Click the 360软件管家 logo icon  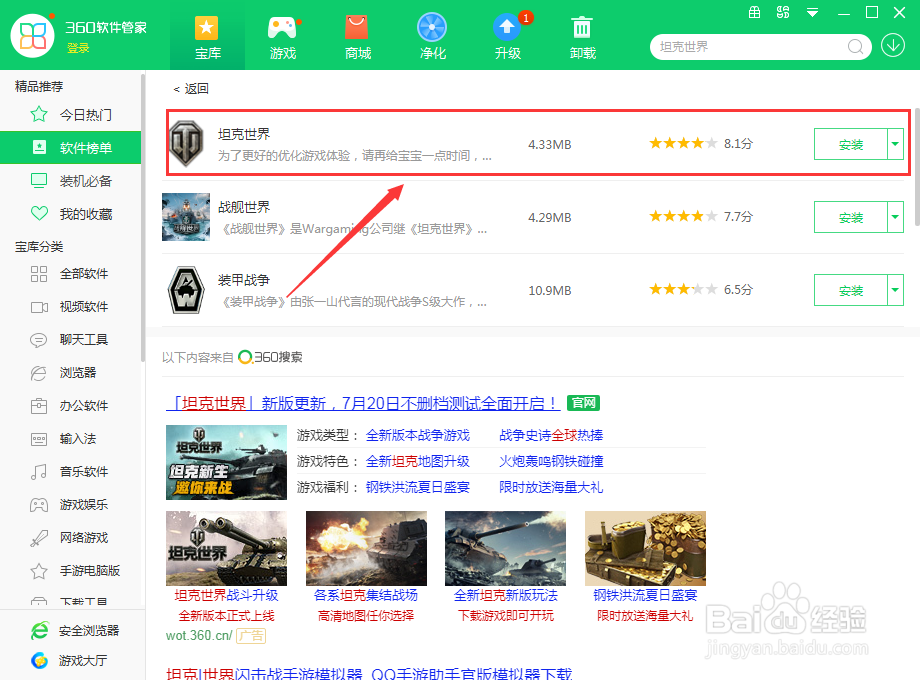pos(32,35)
